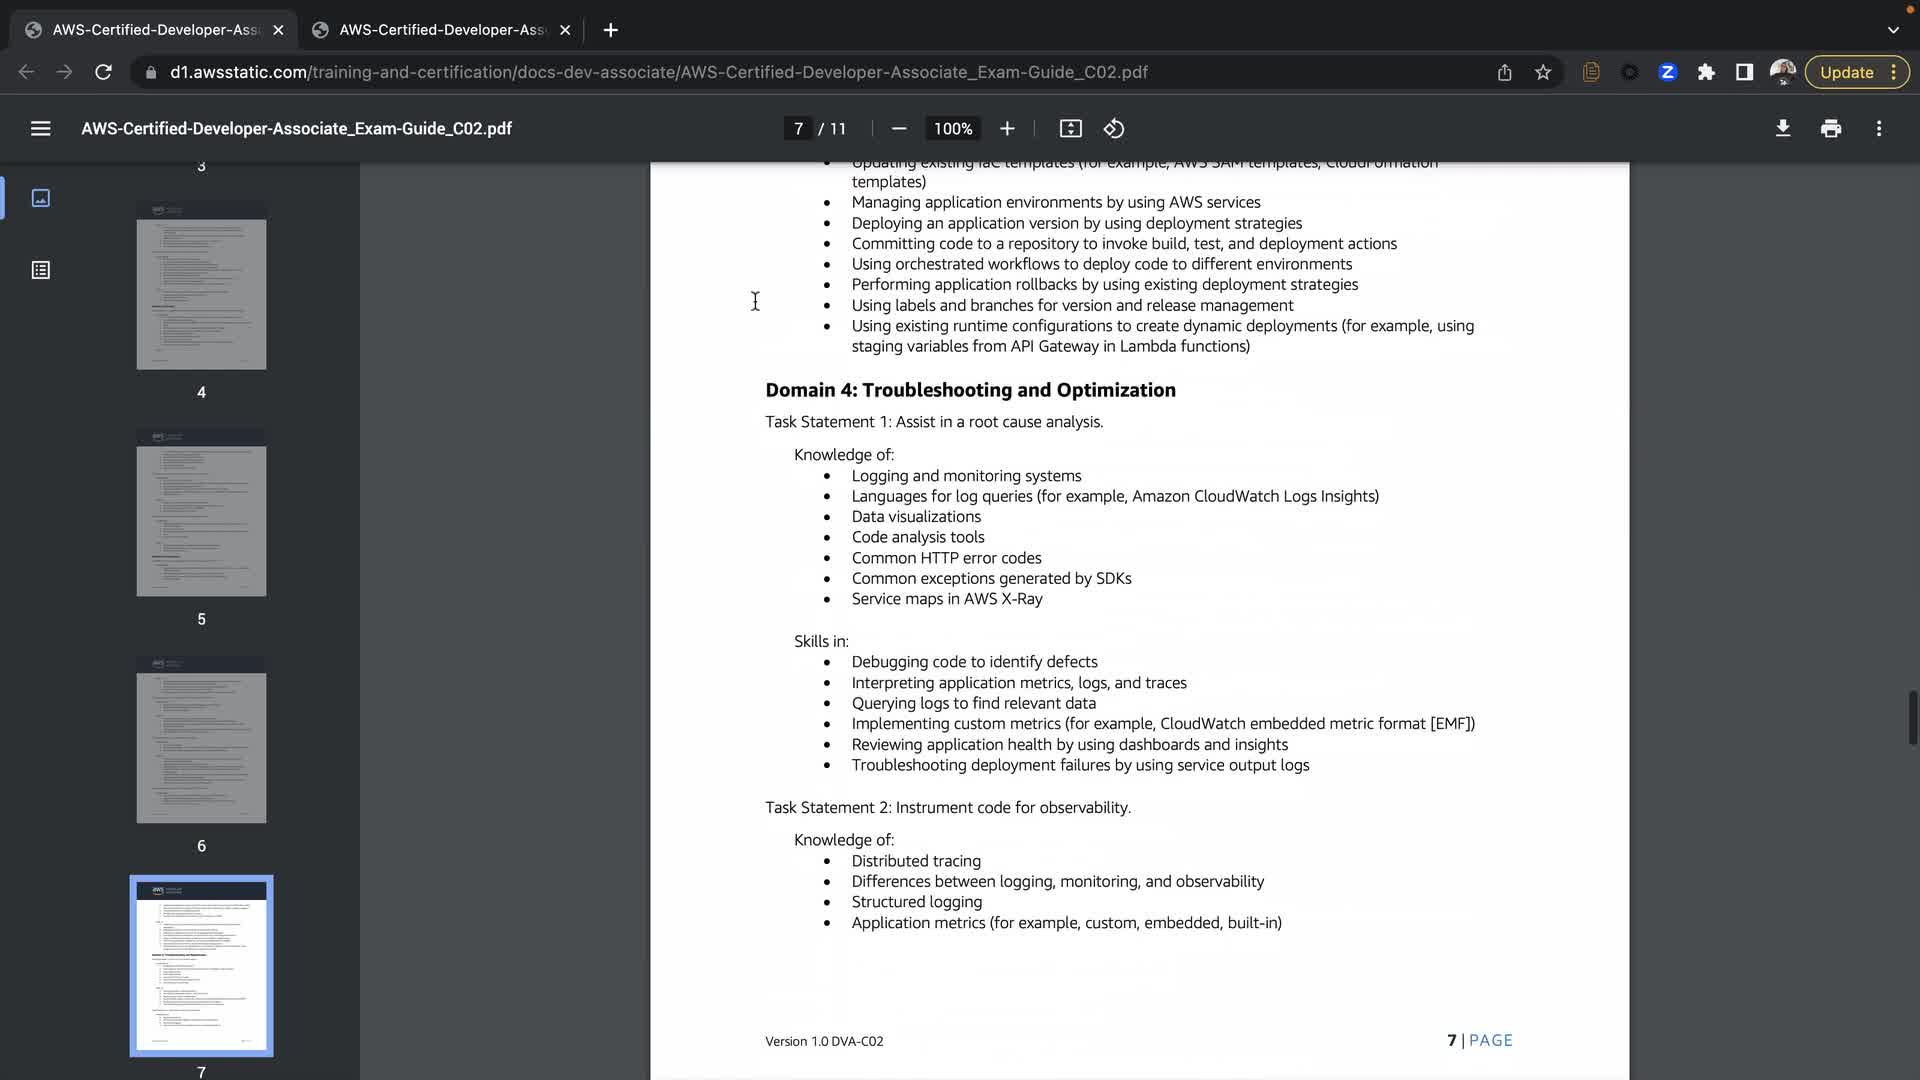The width and height of the screenshot is (1920, 1080).
Task: Expand the tab search dropdown arrow
Action: (x=1893, y=30)
